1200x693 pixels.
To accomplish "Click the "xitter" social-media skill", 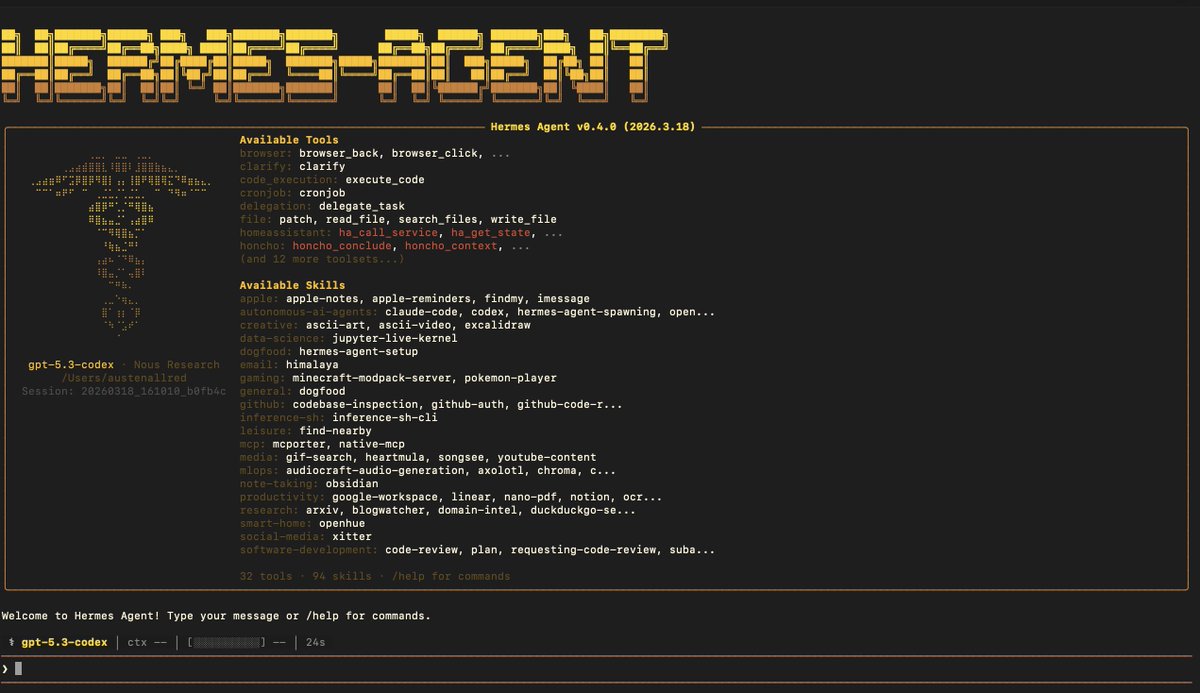I will 352,537.
